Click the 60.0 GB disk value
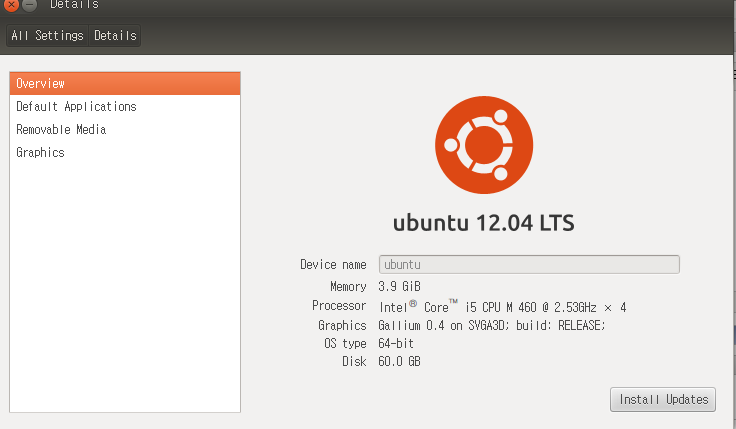Image resolution: width=736 pixels, height=429 pixels. (x=399, y=361)
